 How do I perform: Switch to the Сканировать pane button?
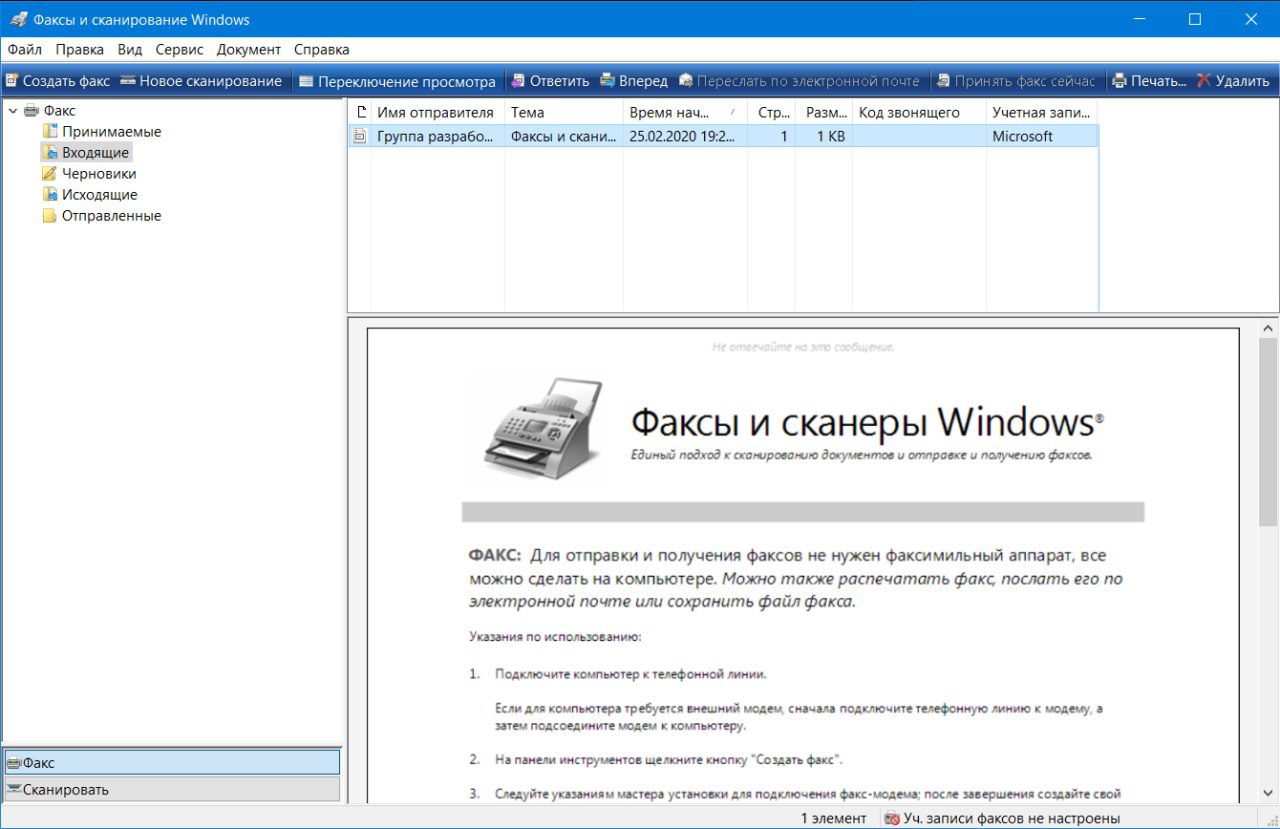click(171, 789)
